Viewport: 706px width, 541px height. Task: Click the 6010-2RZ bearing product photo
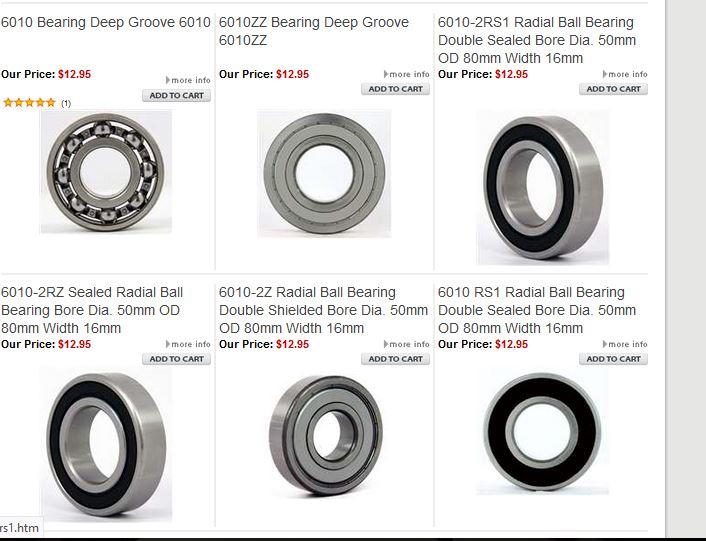[106, 445]
